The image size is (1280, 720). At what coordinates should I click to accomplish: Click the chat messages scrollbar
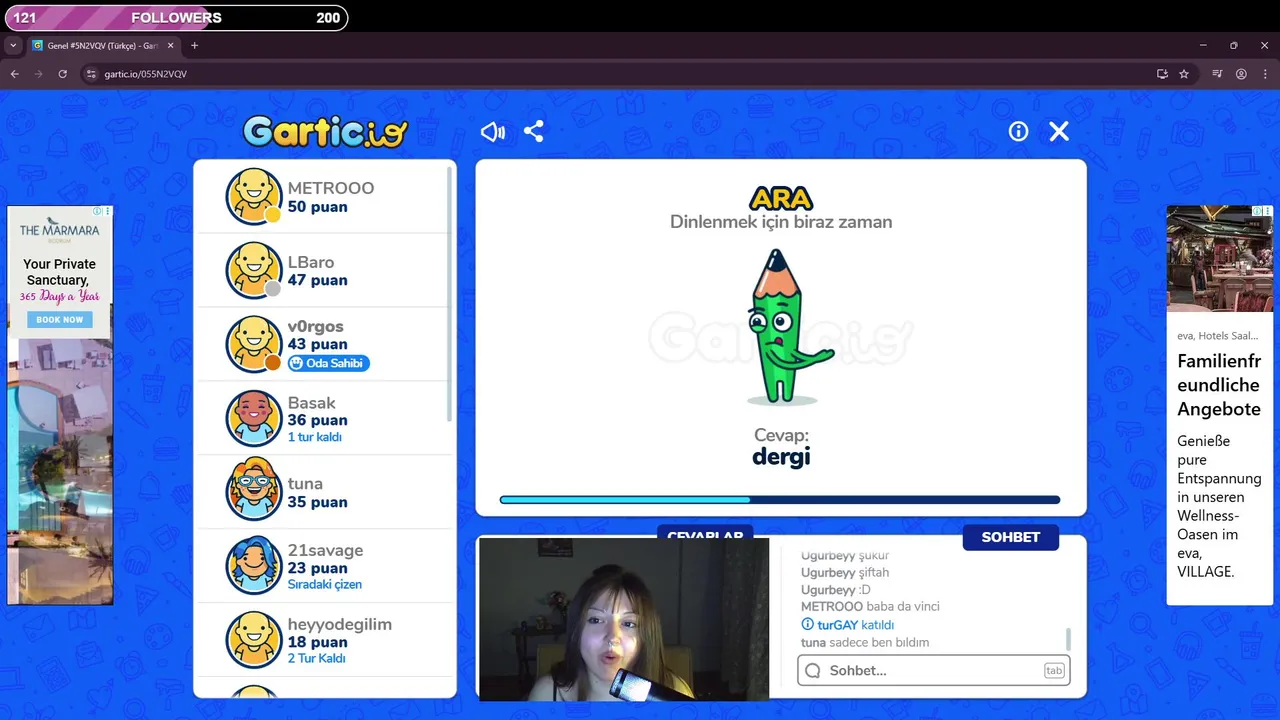[x=1068, y=638]
